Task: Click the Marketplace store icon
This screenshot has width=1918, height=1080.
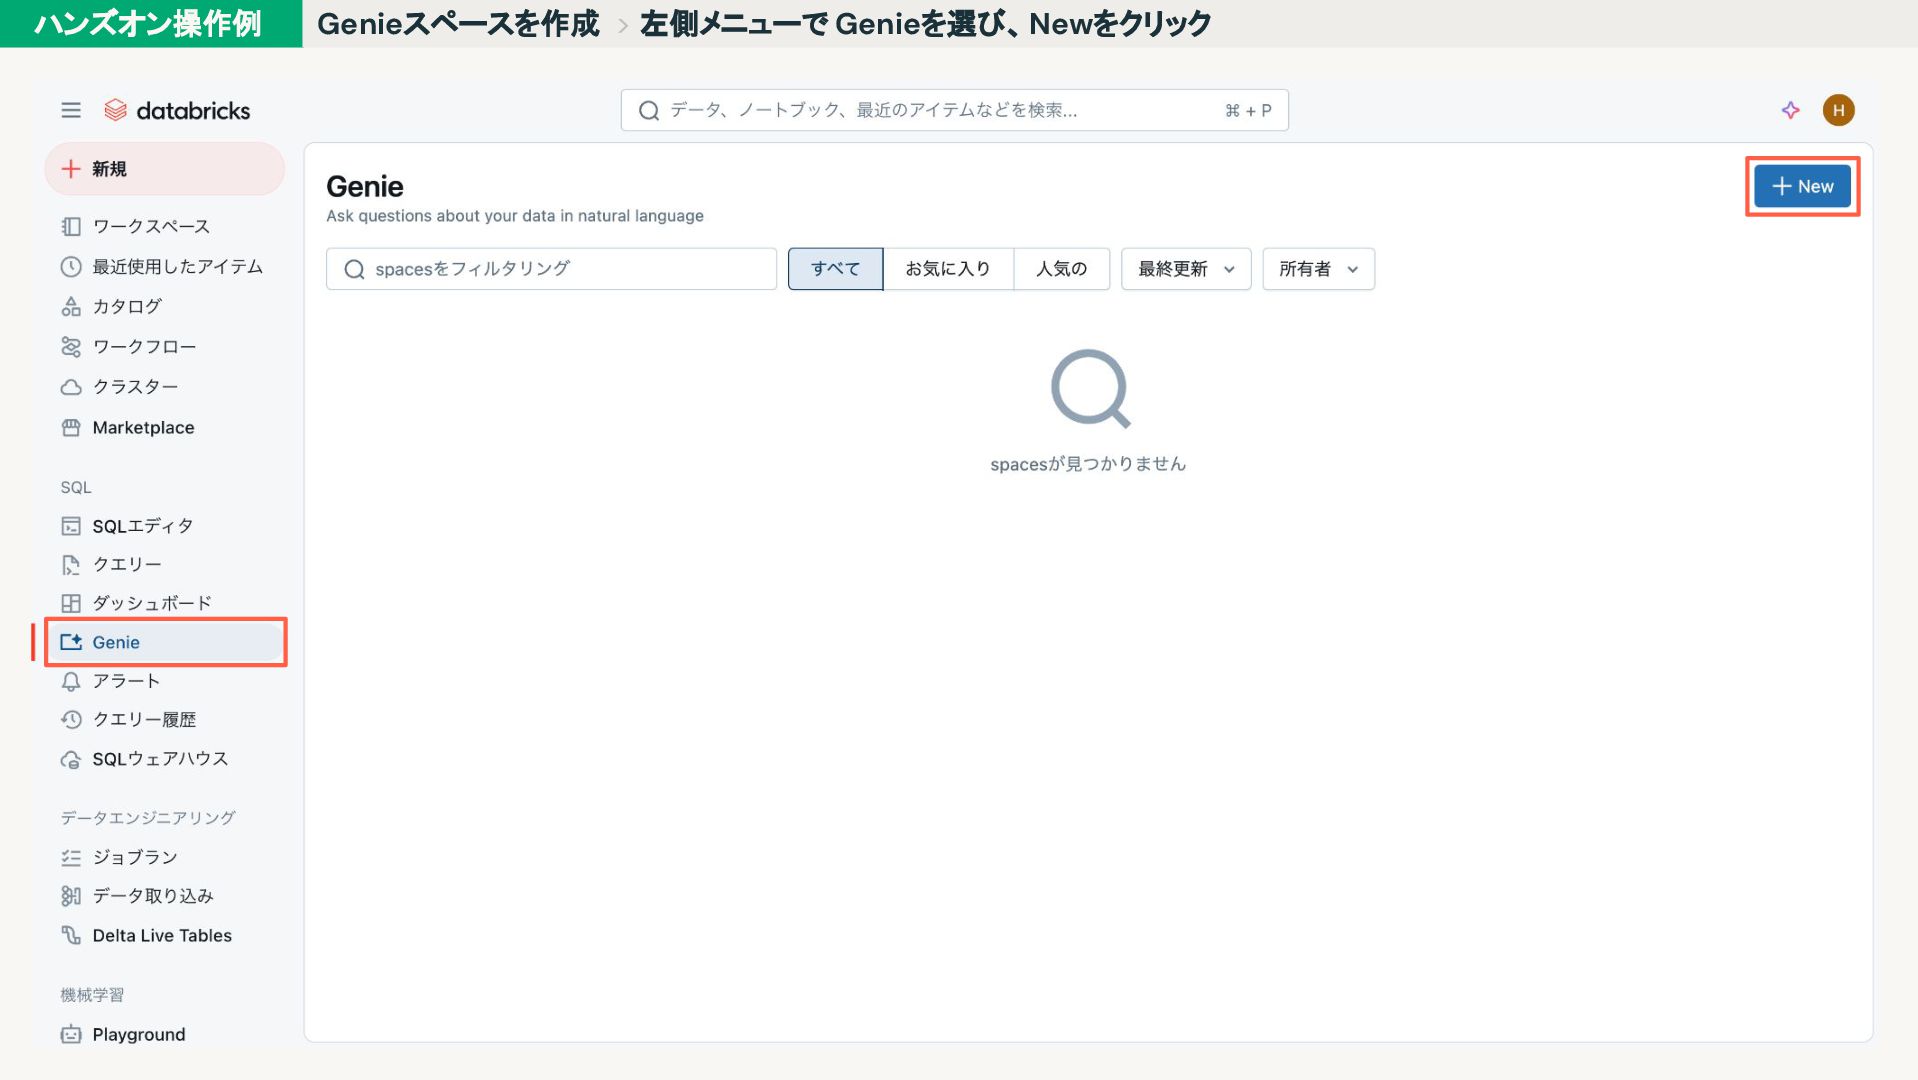Action: (71, 428)
